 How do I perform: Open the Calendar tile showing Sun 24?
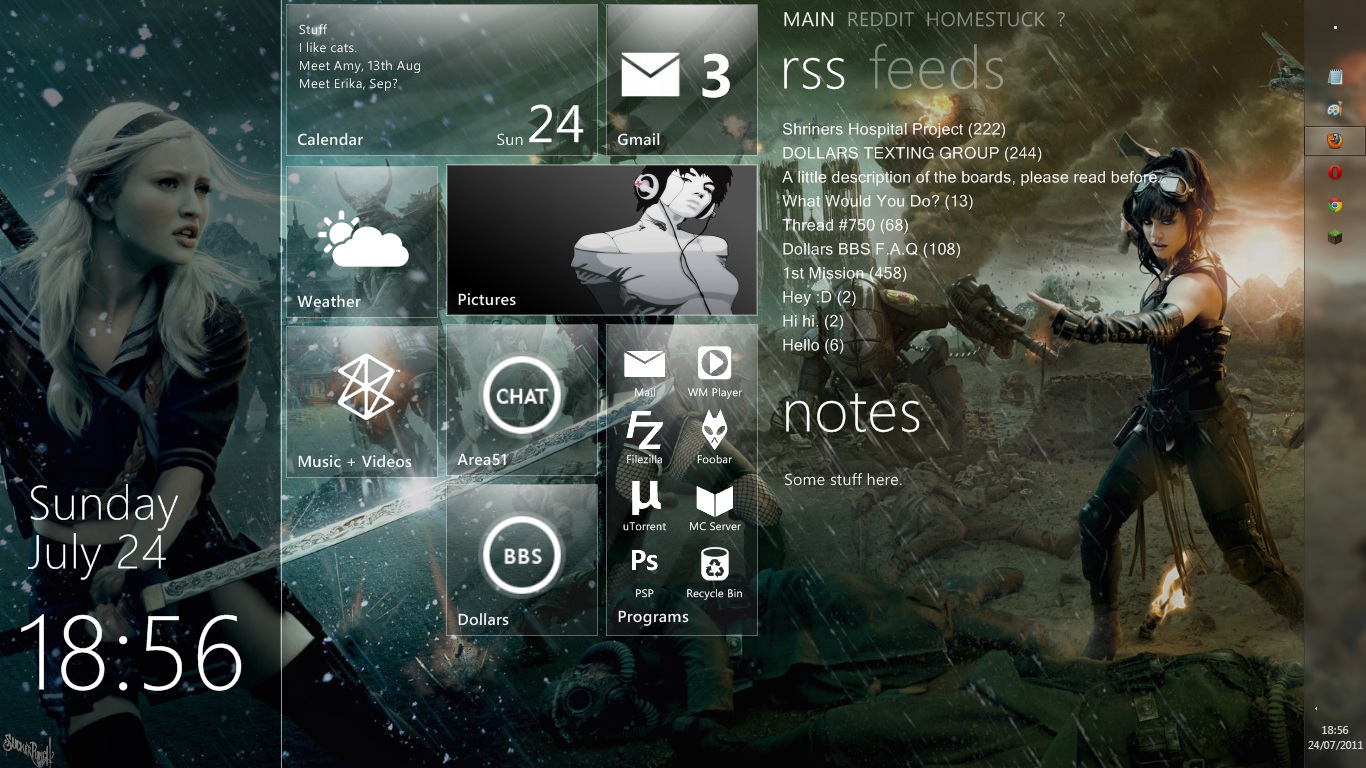click(442, 80)
